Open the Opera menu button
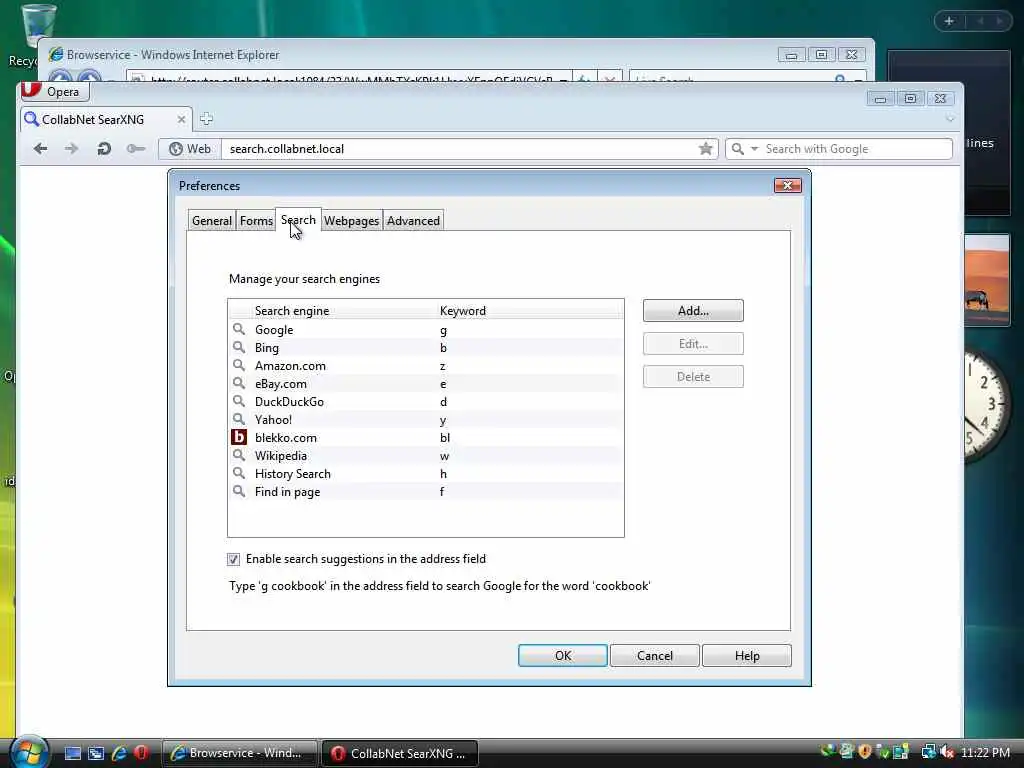 tap(54, 91)
